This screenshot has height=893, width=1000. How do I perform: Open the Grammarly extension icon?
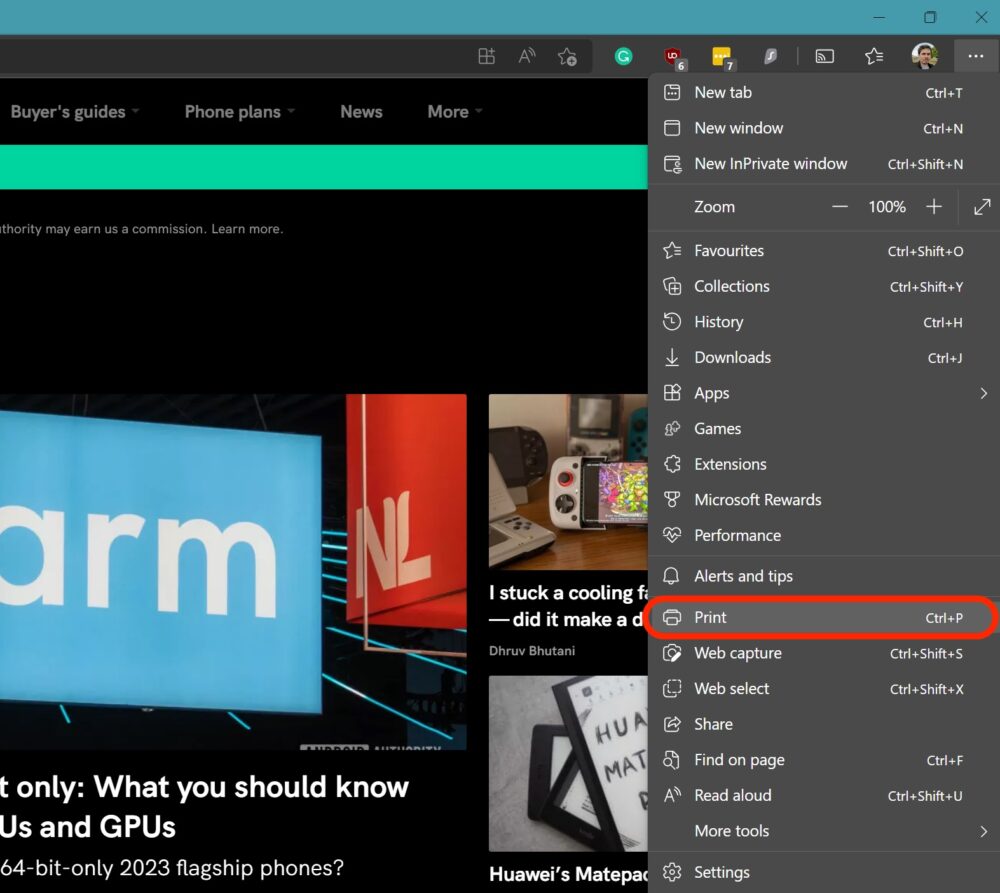(624, 56)
